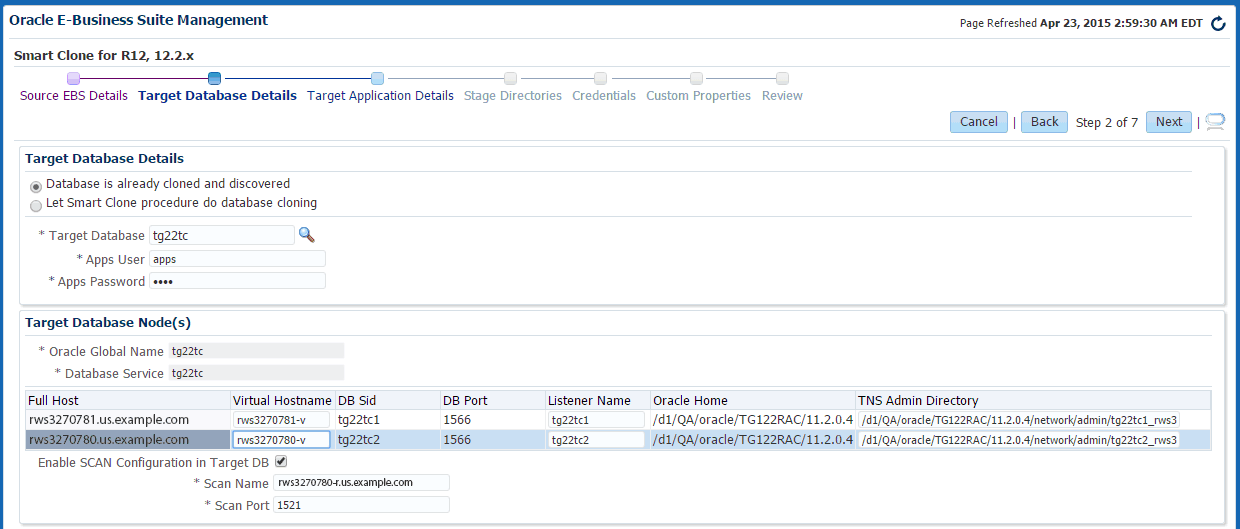Click the DB Port column header
The image size is (1240, 529).
click(492, 400)
